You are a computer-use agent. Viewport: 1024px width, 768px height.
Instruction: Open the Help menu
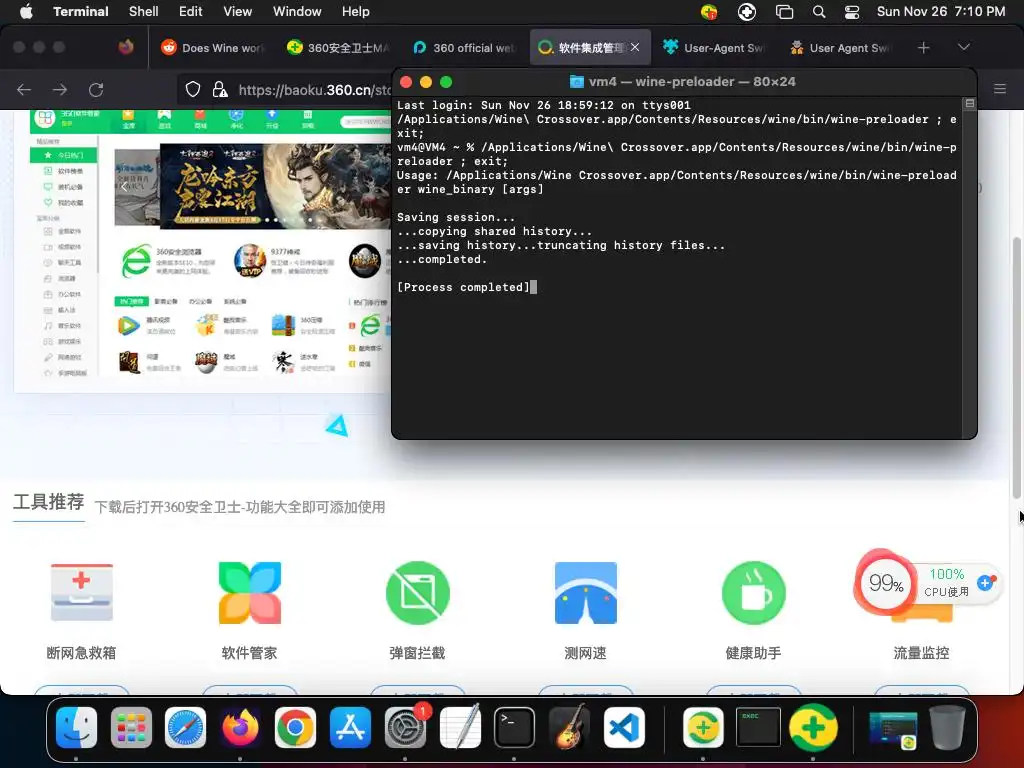pyautogui.click(x=356, y=12)
